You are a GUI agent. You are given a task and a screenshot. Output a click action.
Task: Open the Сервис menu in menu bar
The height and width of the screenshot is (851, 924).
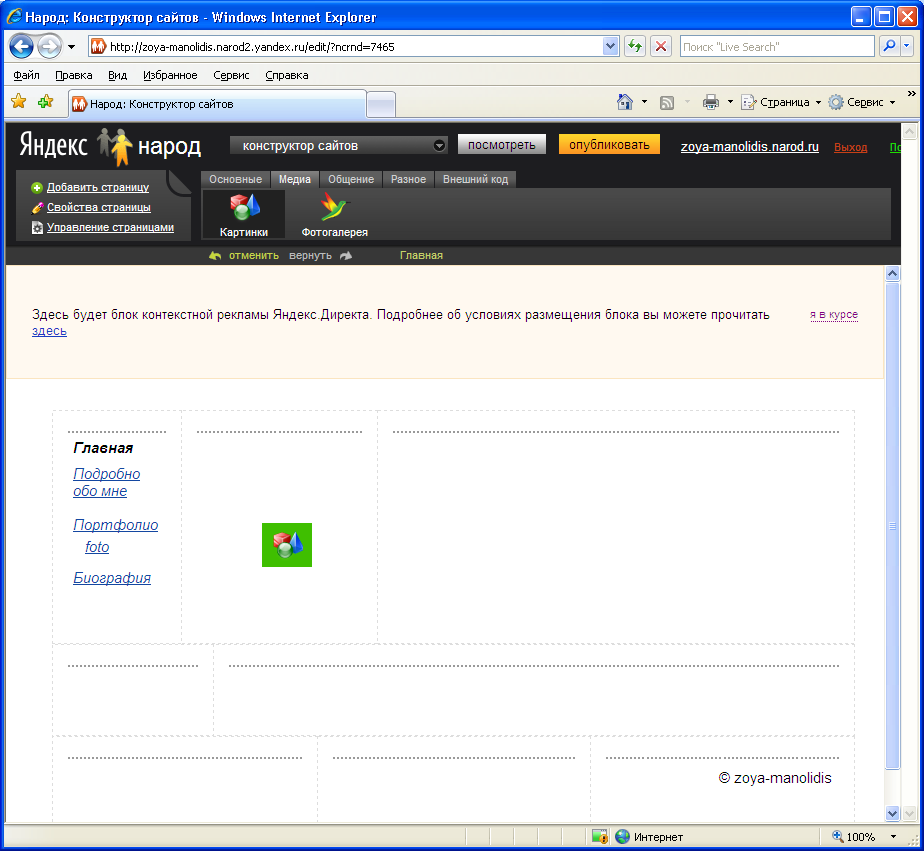[231, 75]
